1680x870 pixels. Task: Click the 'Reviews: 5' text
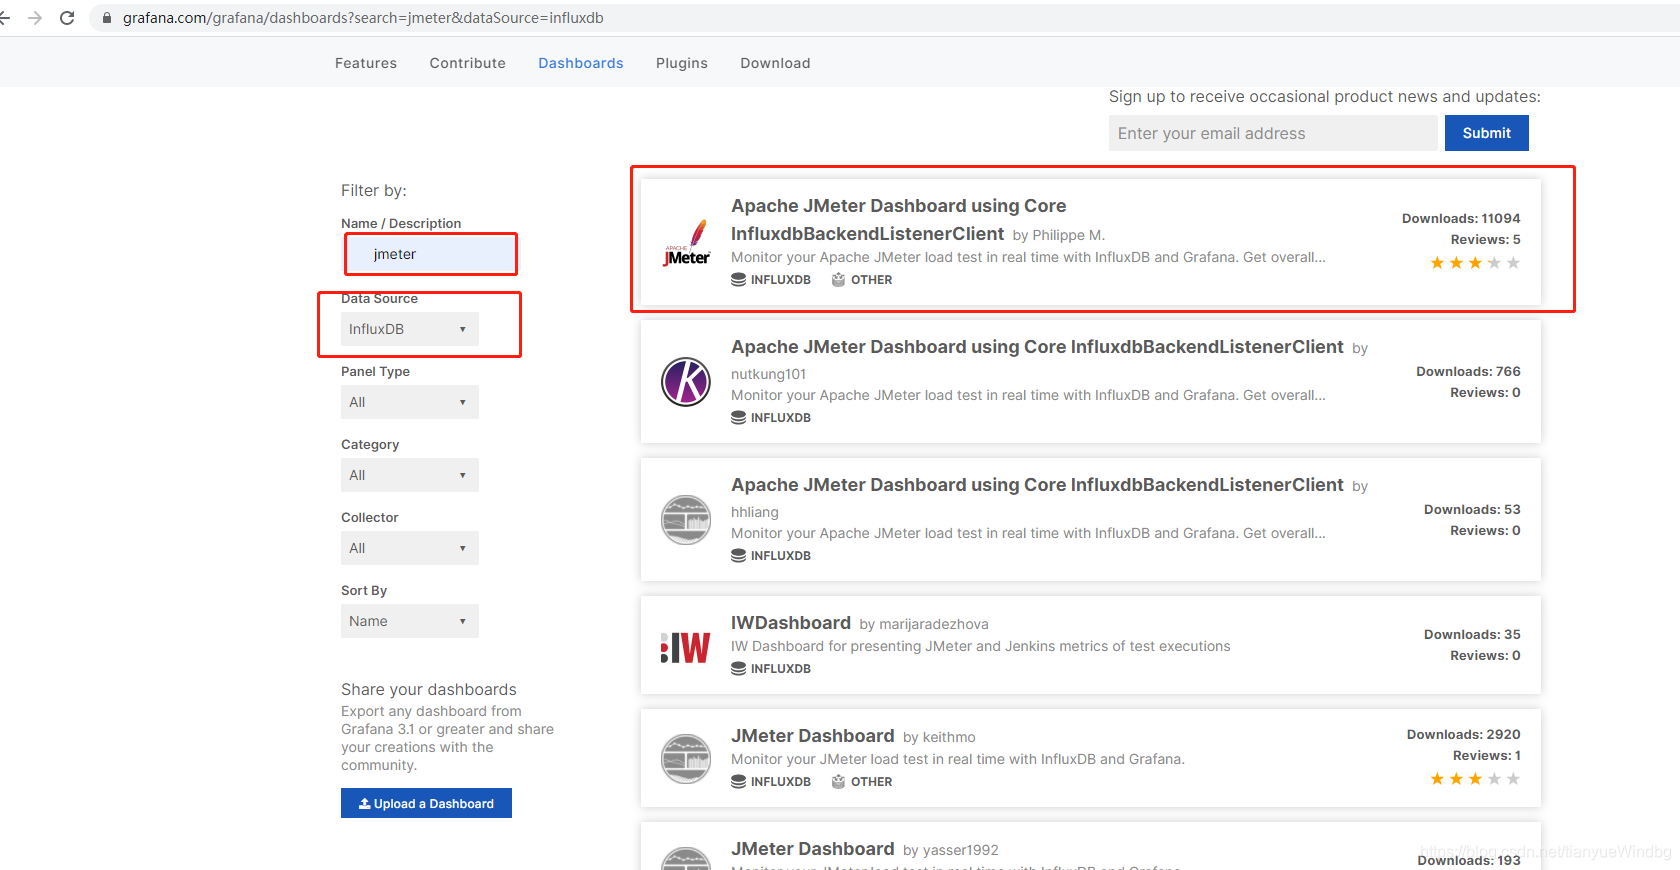(x=1486, y=239)
